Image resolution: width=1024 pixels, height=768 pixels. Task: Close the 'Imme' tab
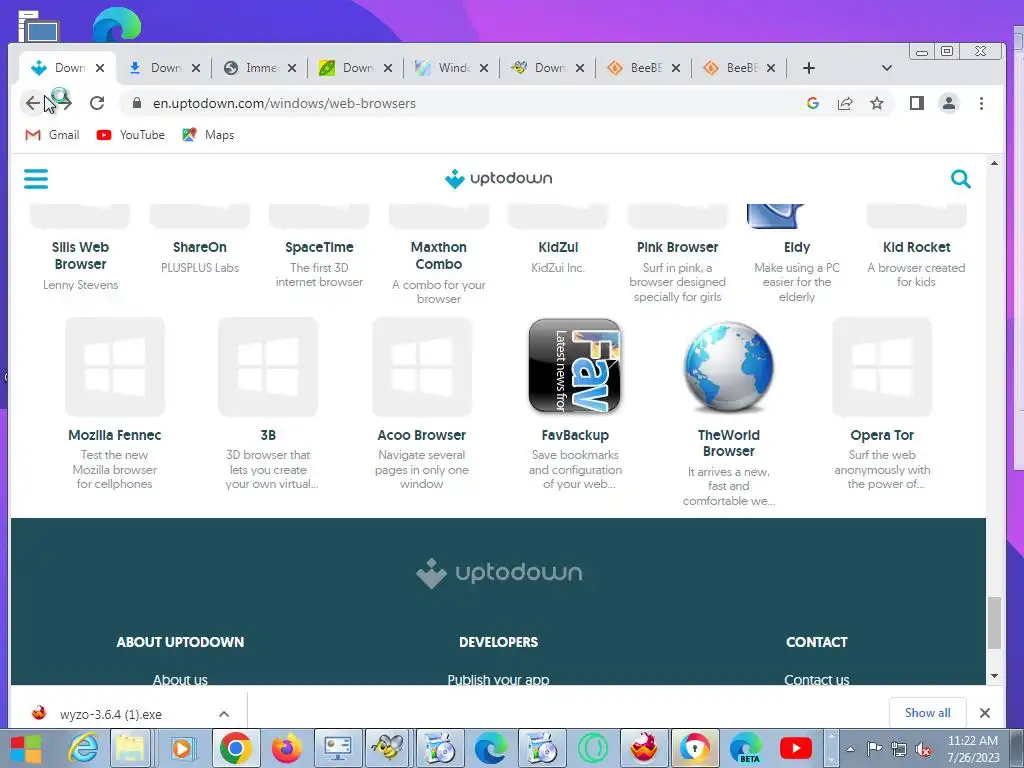(292, 68)
